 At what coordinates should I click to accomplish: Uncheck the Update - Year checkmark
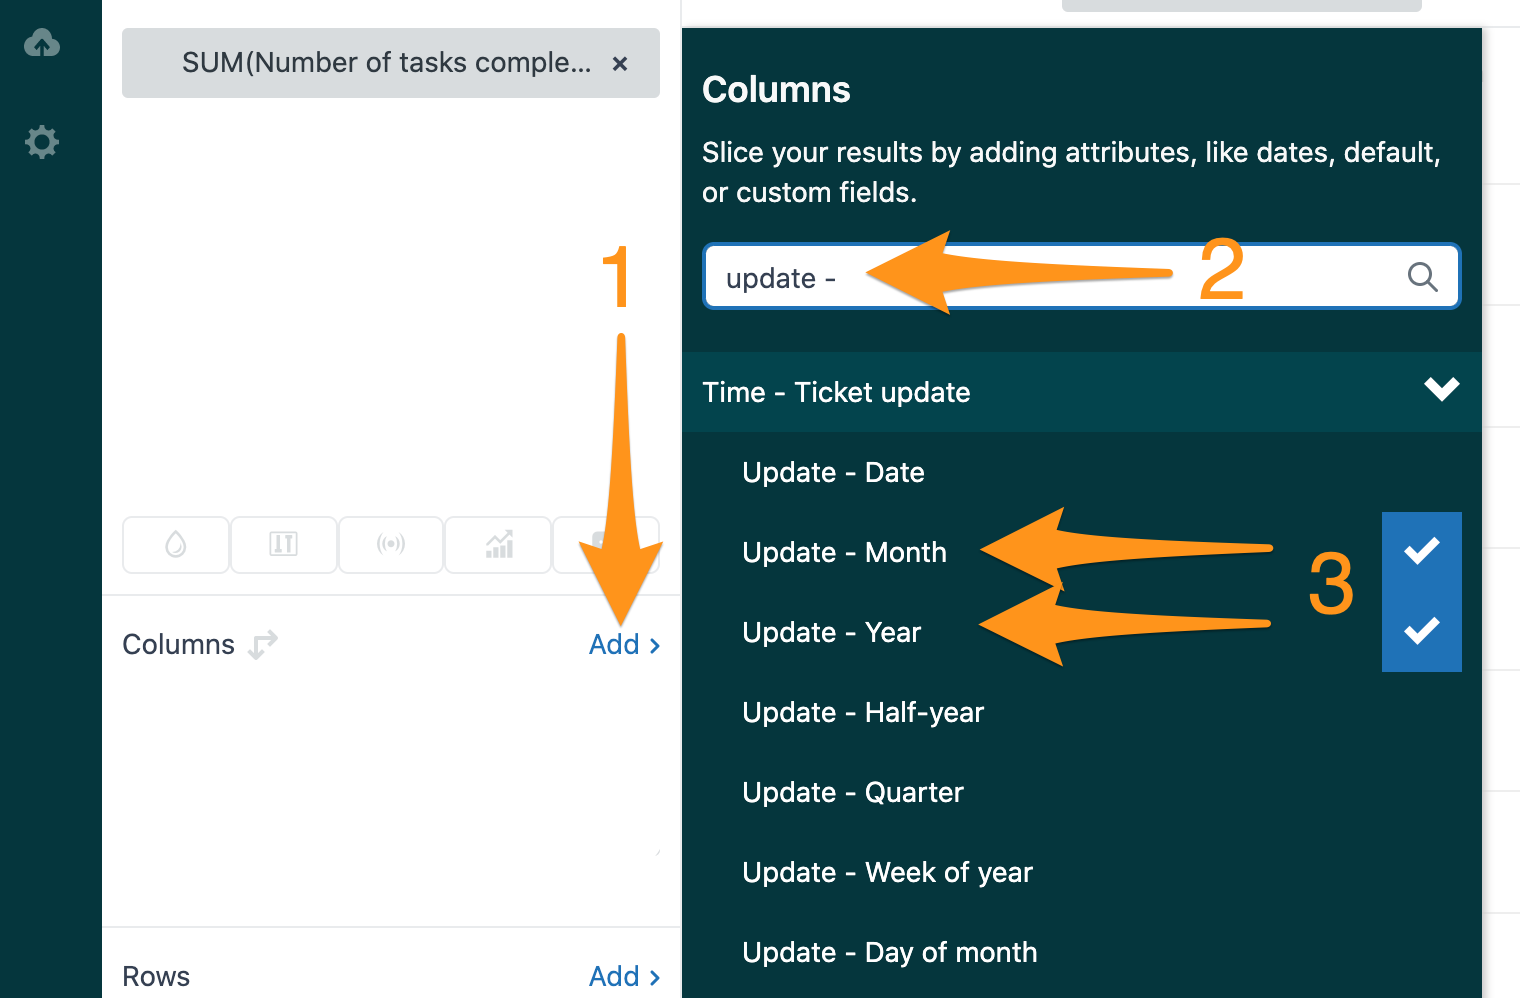point(1421,631)
